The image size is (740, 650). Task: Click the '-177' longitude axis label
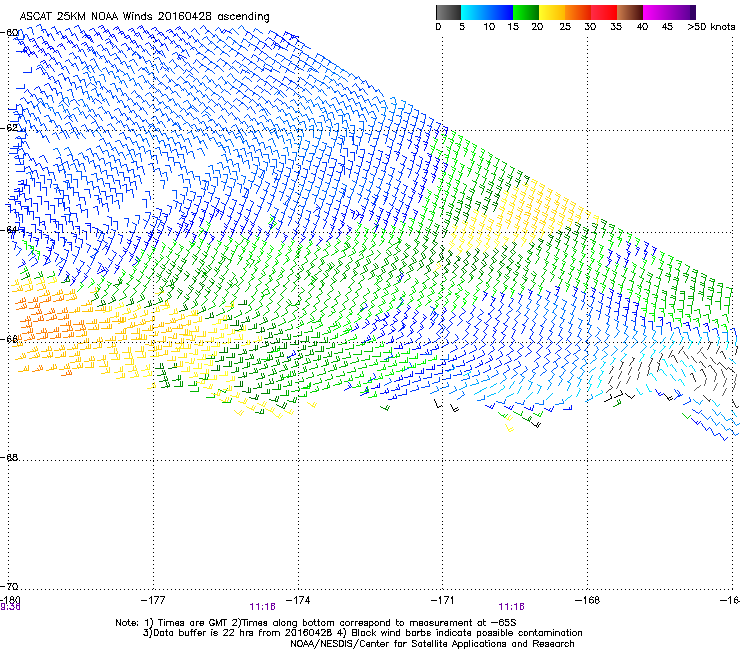(x=153, y=600)
